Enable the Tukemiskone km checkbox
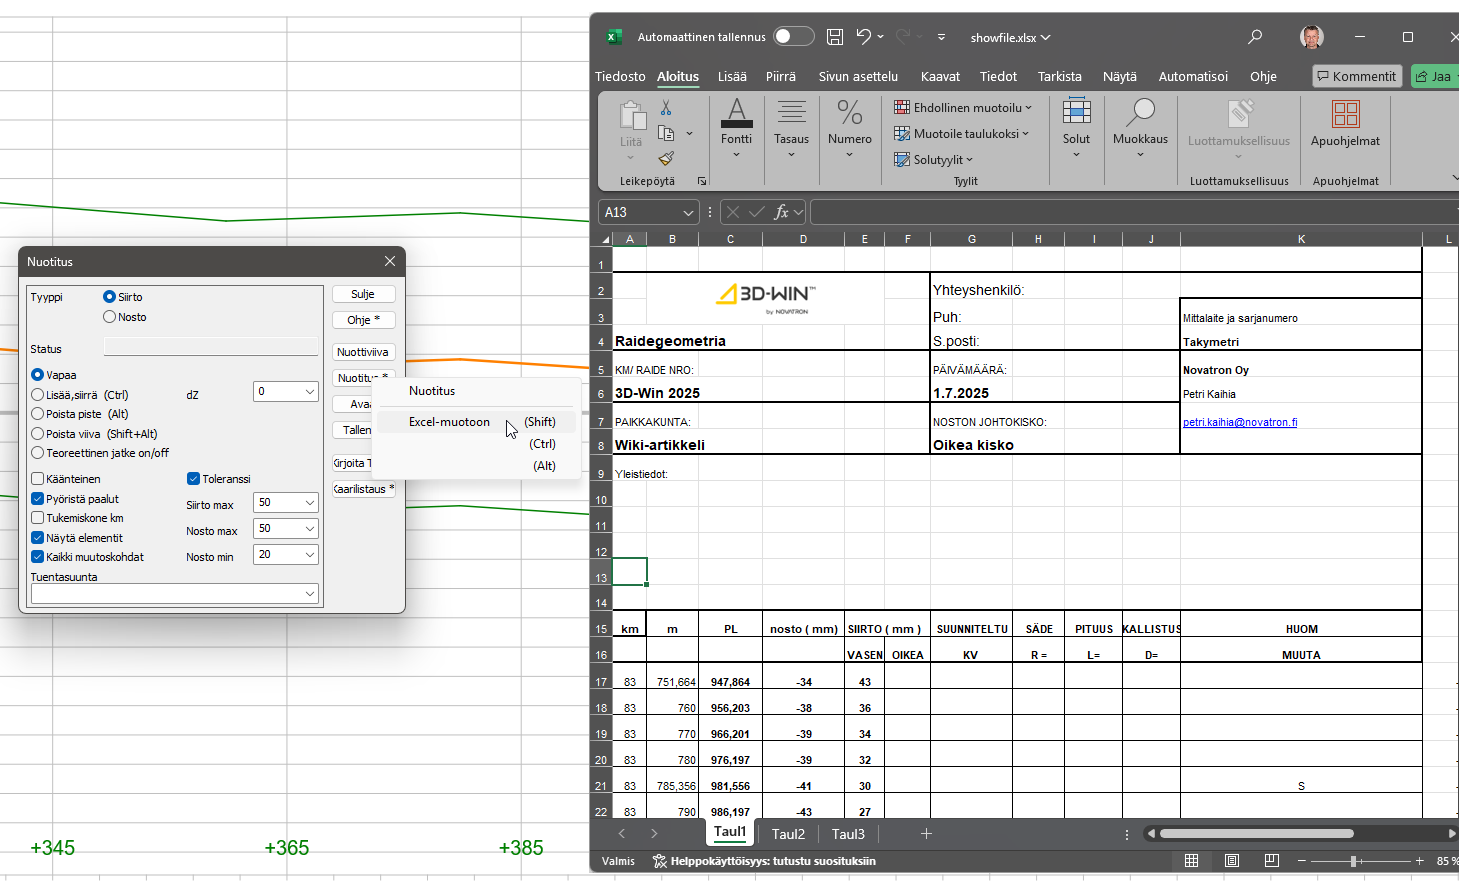Image resolution: width=1459 pixels, height=885 pixels. tap(36, 518)
